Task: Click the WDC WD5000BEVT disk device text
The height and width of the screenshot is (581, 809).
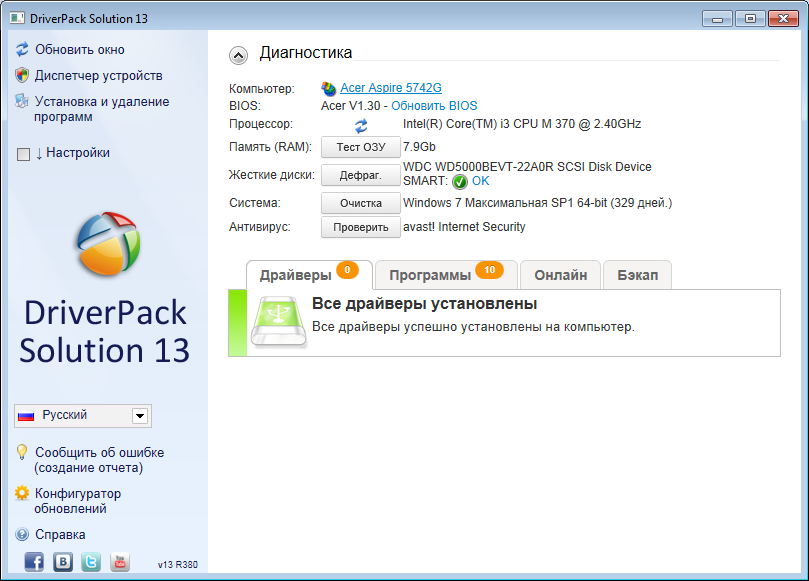Action: pos(527,167)
